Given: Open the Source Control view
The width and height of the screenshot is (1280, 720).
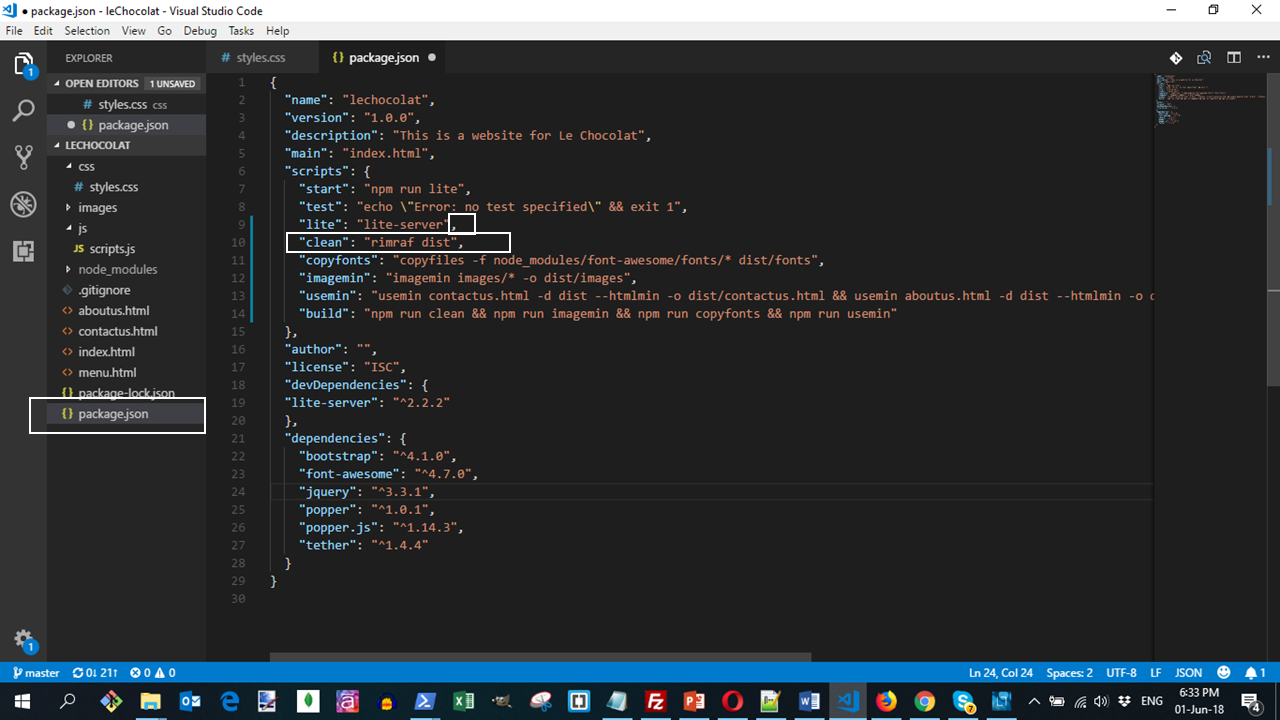Looking at the screenshot, I should pos(23,157).
